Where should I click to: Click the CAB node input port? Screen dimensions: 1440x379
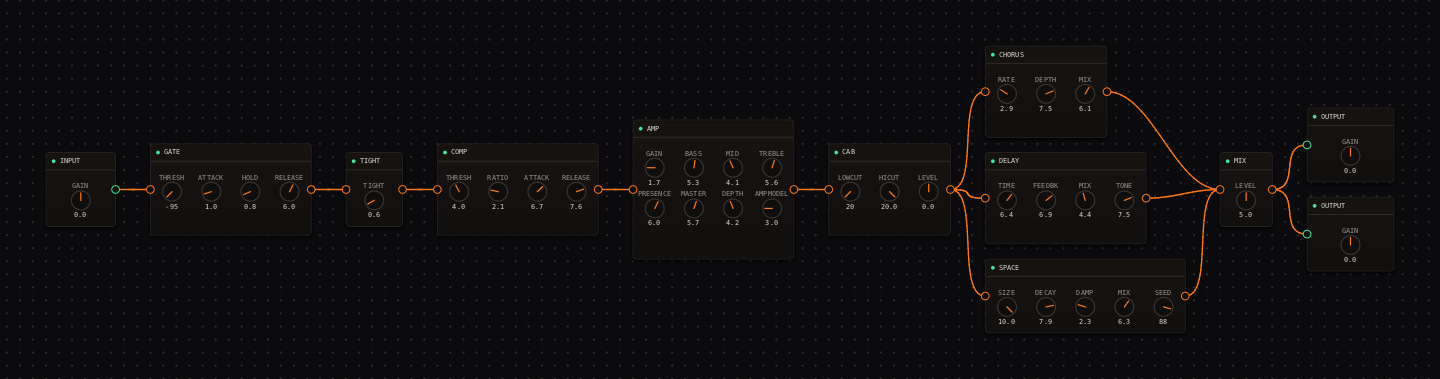[x=828, y=189]
